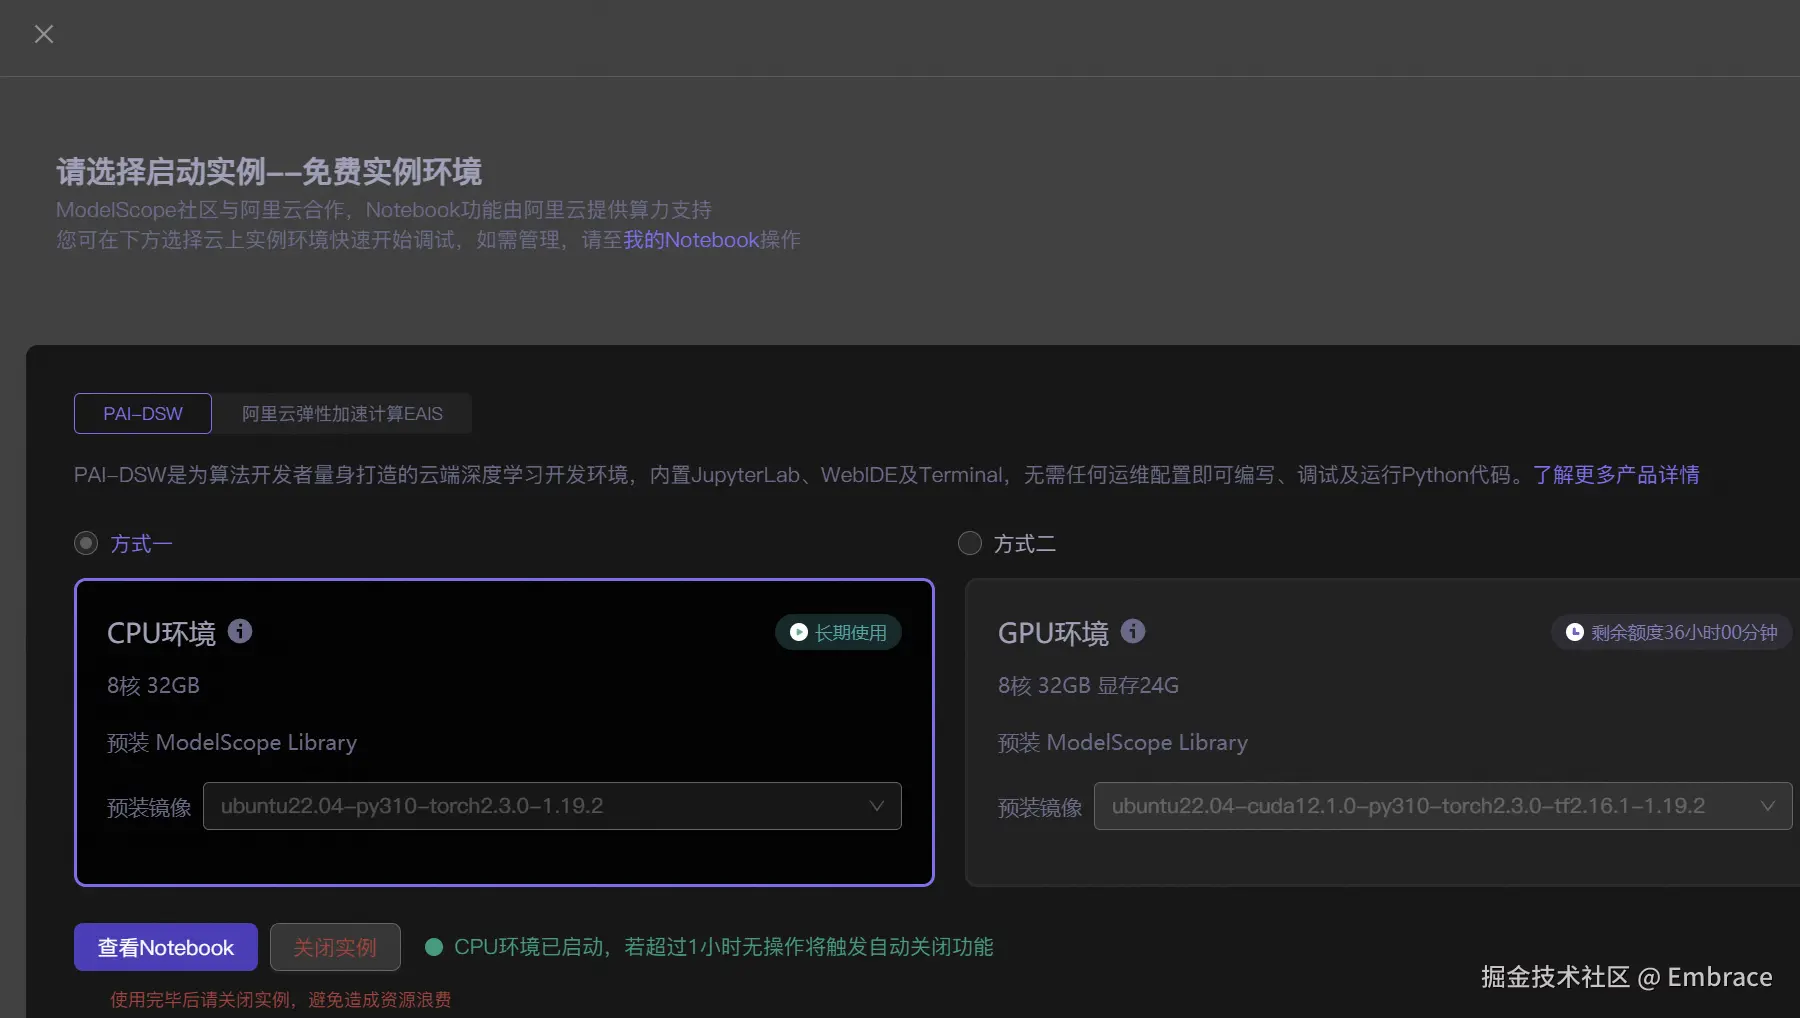Open the GPU 预装镜像 dropdown
Viewport: 1800px width, 1018px height.
[x=1442, y=806]
